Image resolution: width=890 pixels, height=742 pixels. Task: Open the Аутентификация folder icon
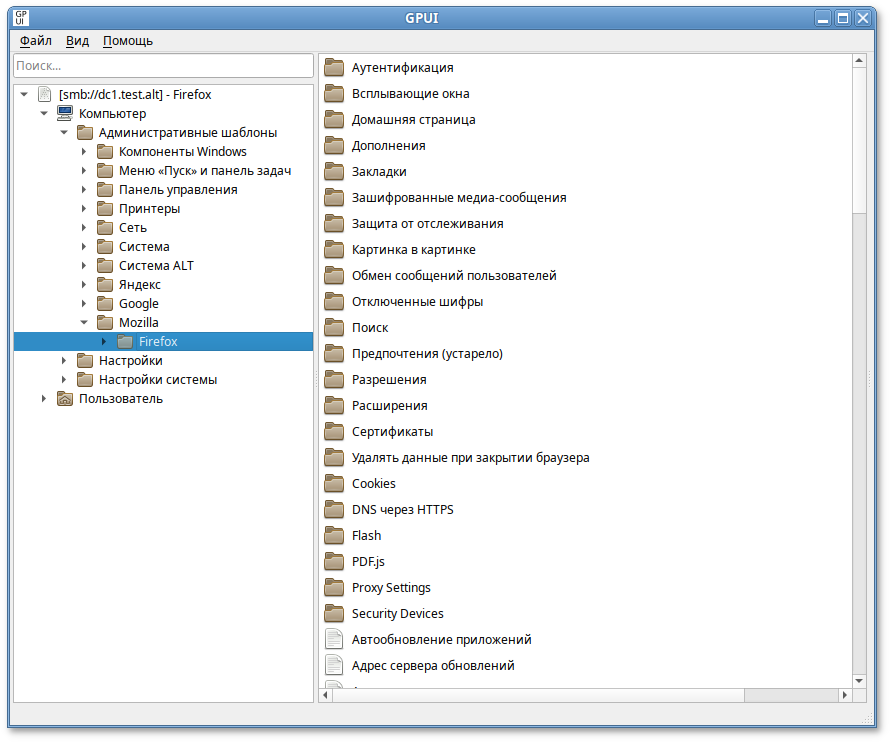(334, 67)
